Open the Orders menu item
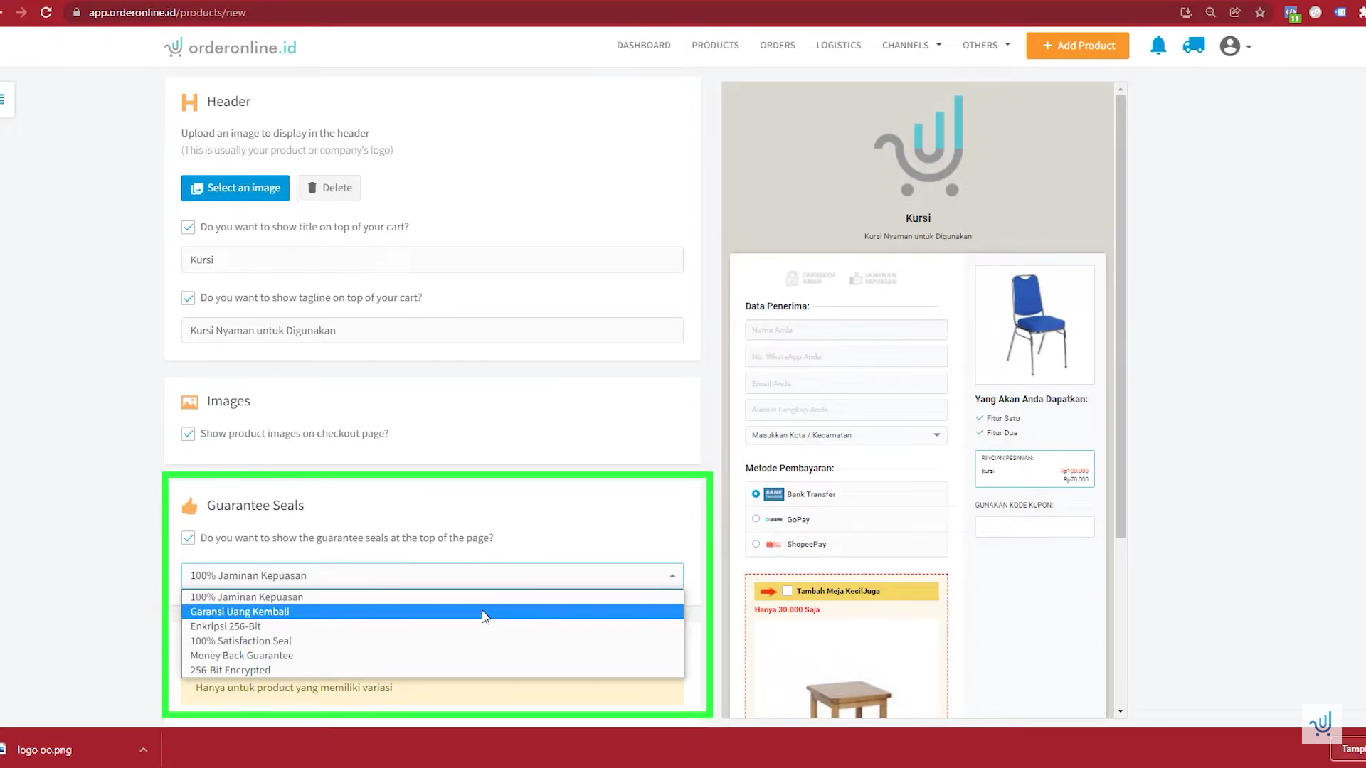This screenshot has width=1366, height=768. coord(777,46)
